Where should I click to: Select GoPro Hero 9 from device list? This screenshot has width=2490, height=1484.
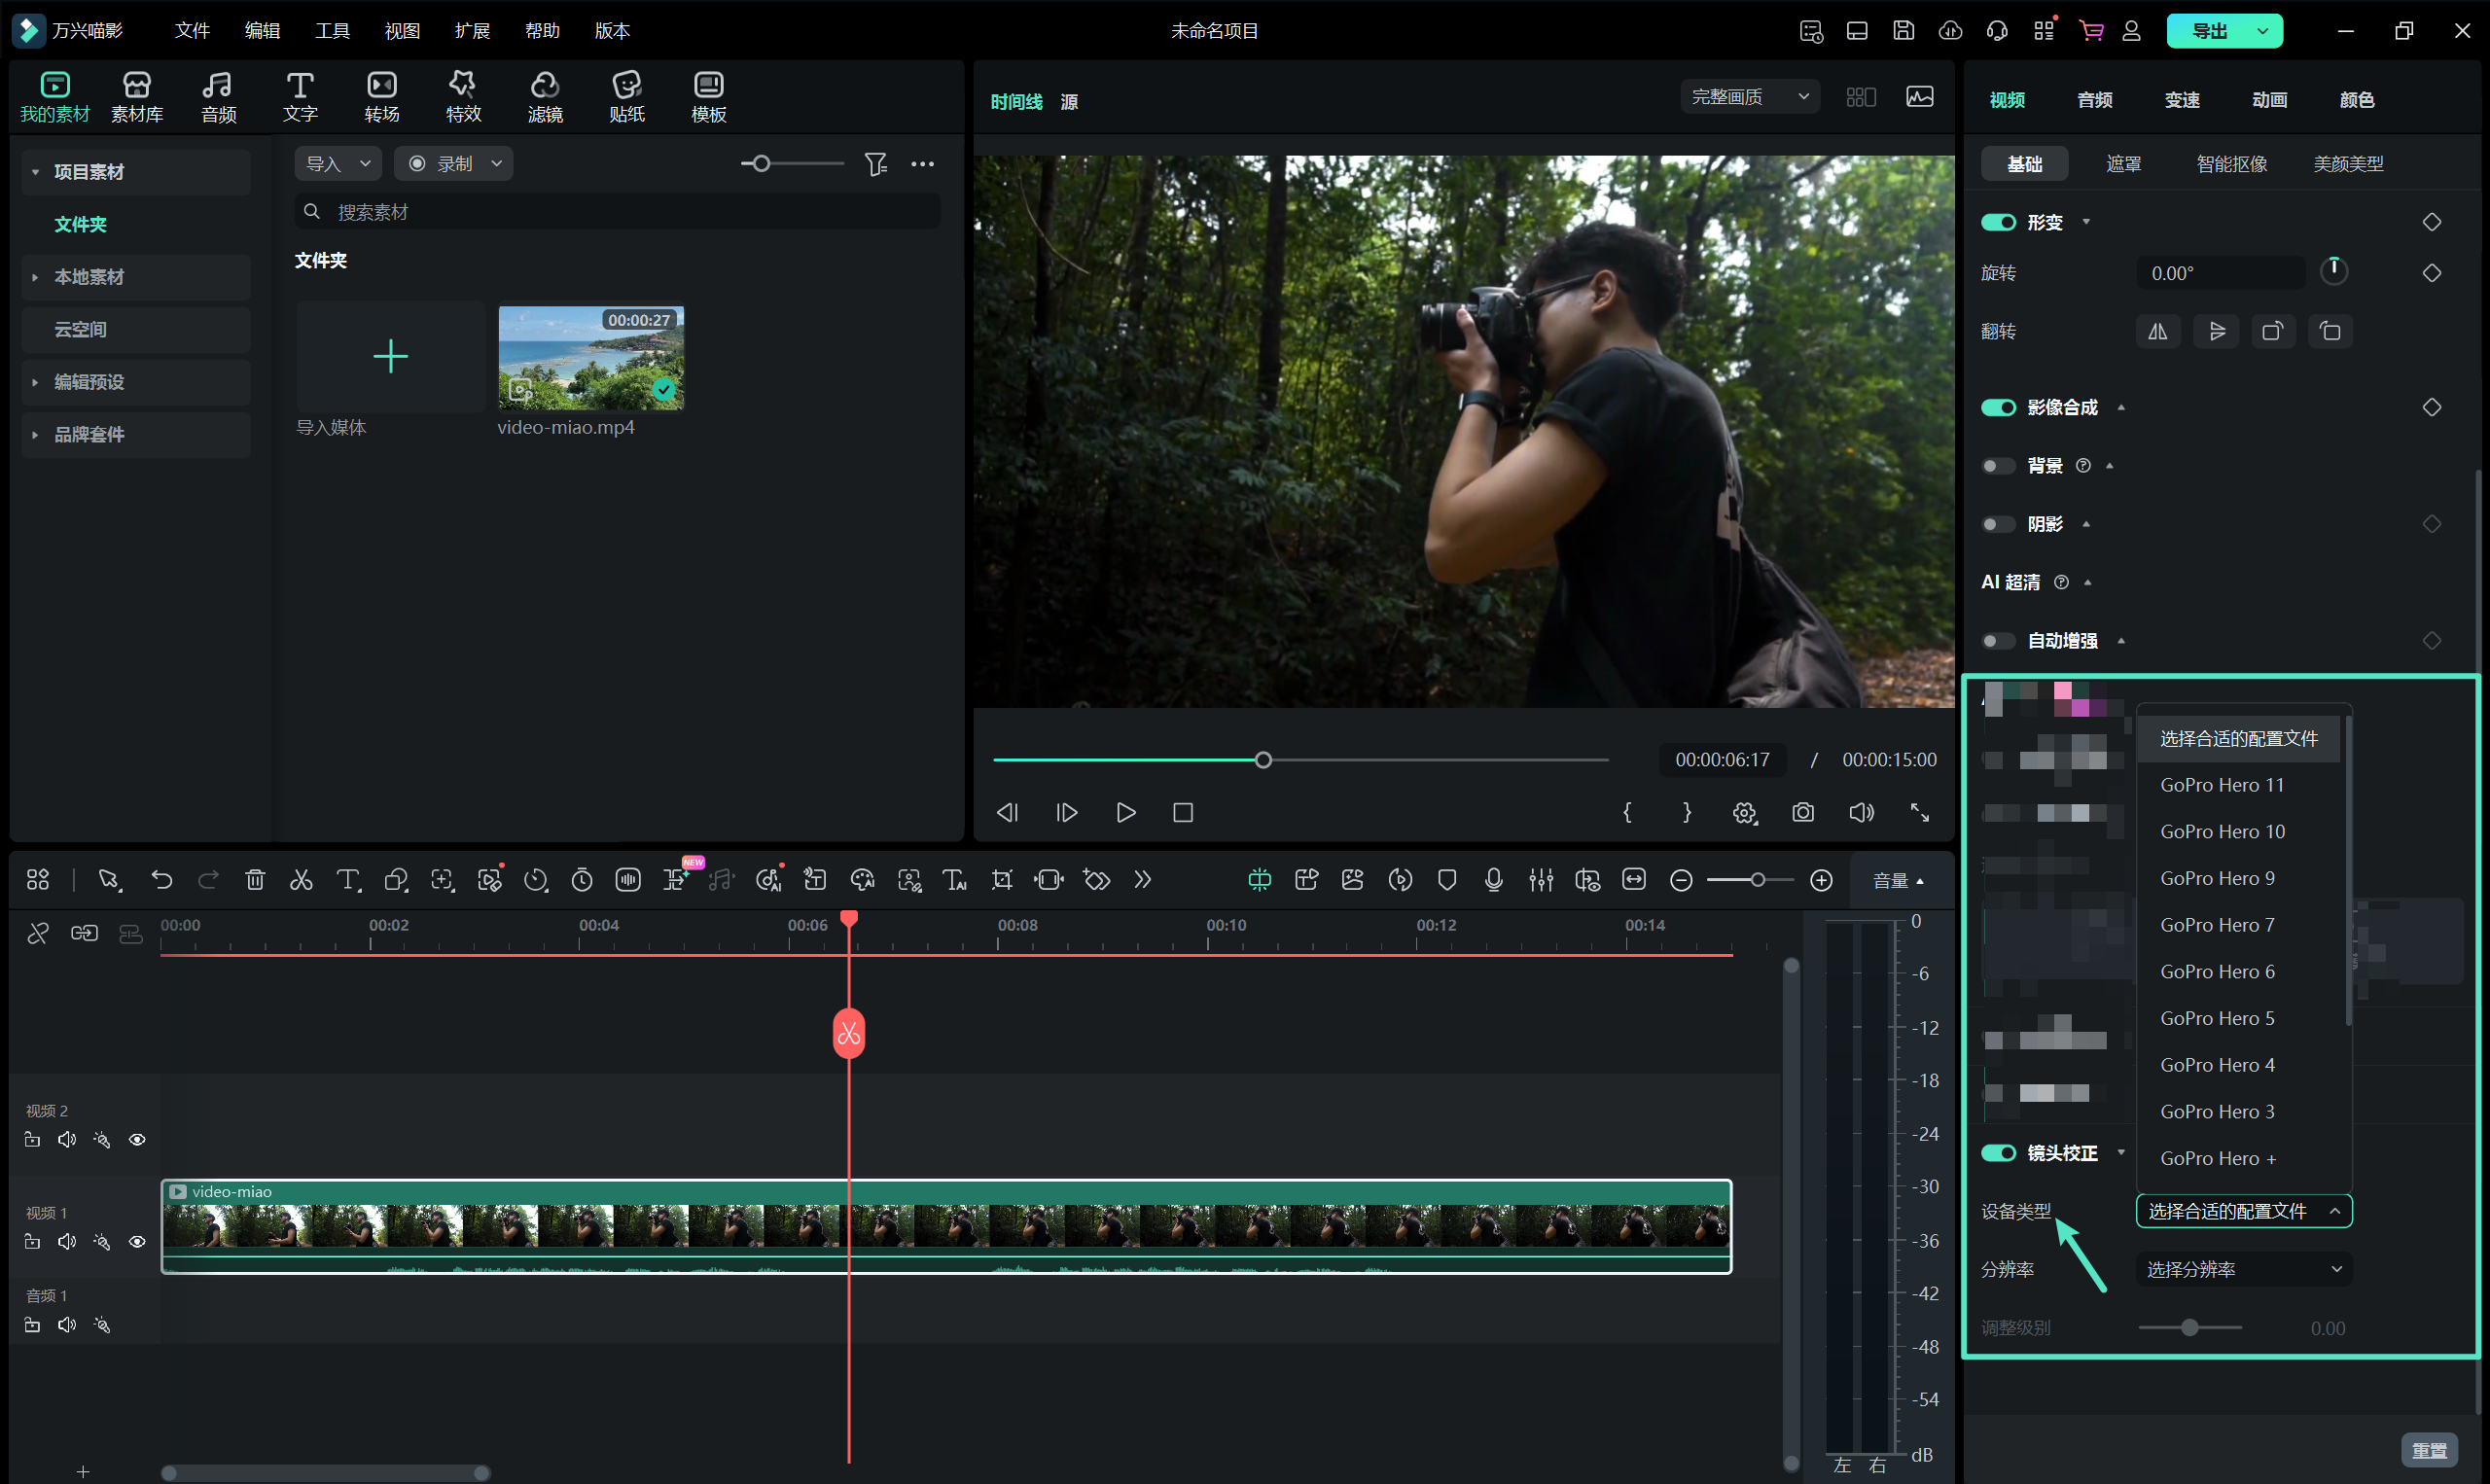click(2216, 878)
